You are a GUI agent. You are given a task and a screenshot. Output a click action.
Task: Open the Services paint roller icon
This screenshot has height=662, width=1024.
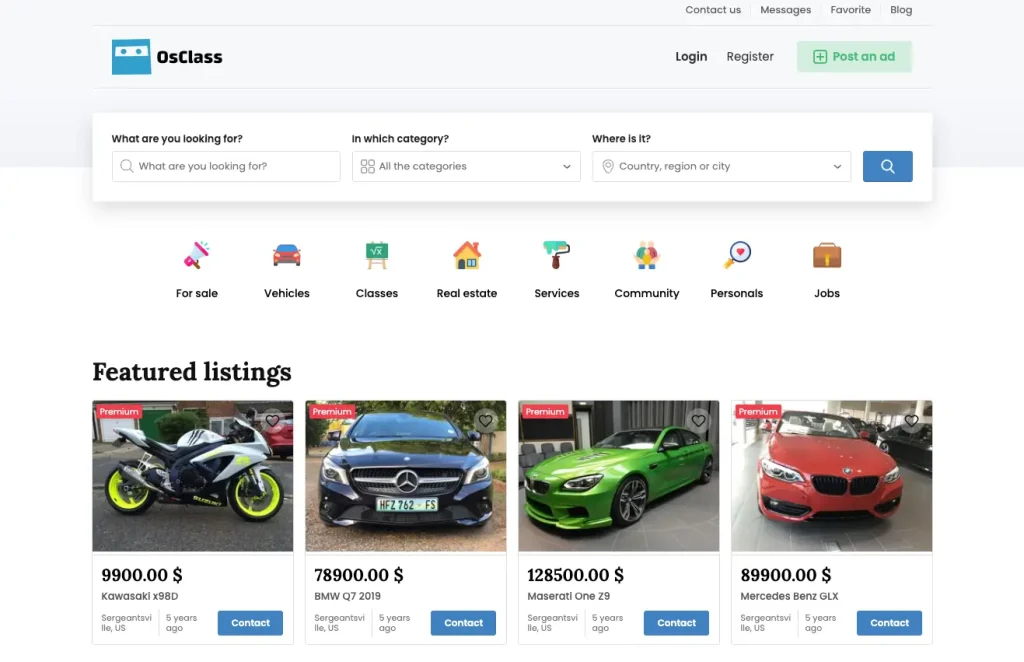tap(556, 255)
